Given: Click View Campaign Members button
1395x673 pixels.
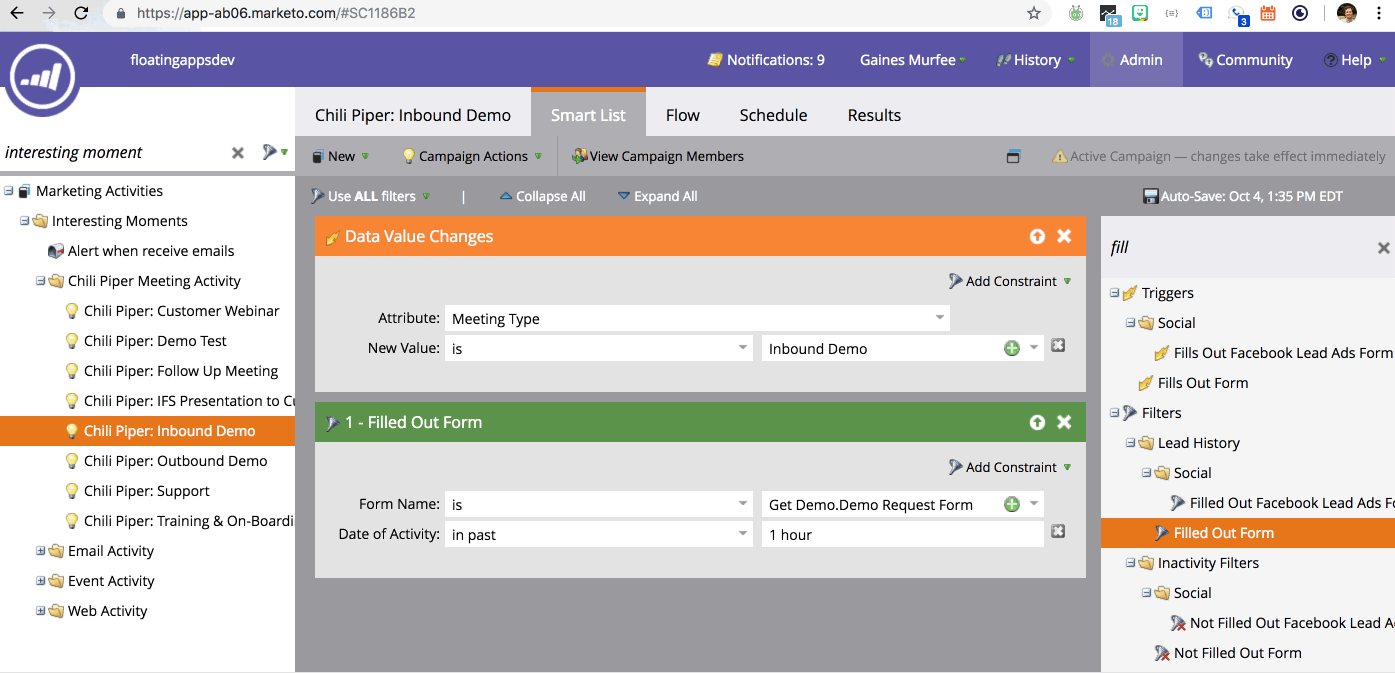Looking at the screenshot, I should 658,156.
